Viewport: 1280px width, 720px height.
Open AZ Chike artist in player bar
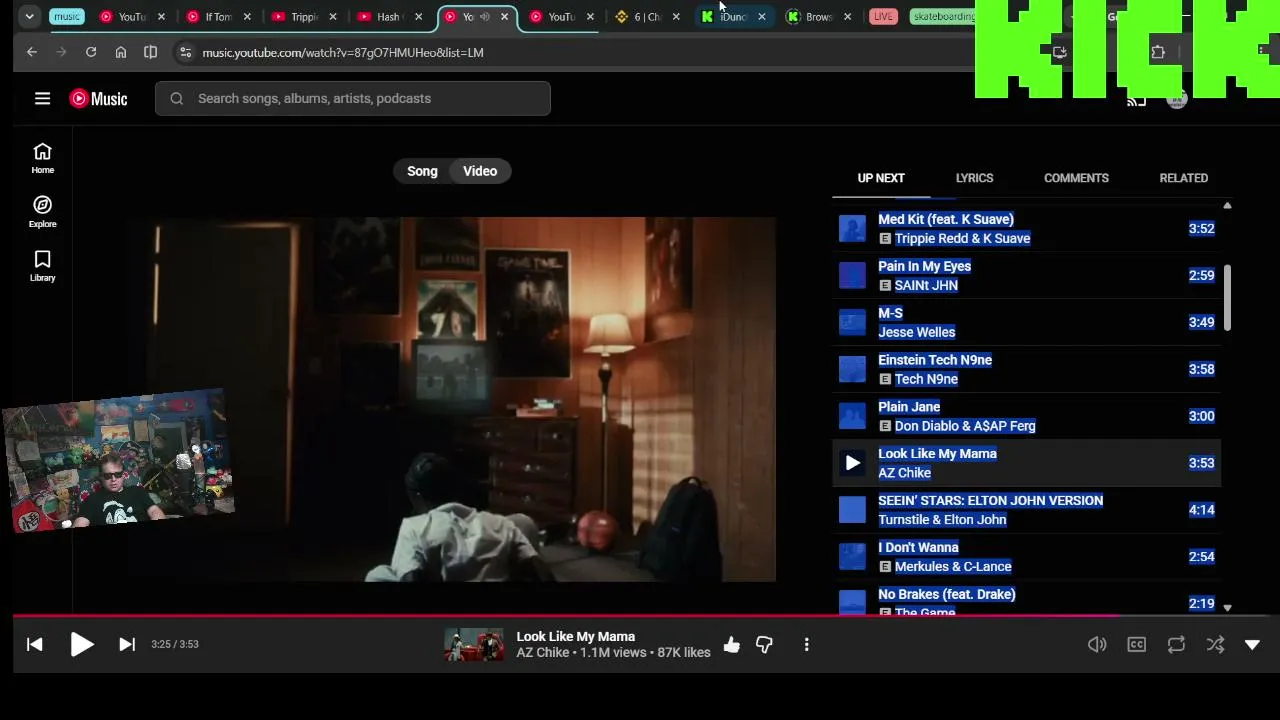543,653
